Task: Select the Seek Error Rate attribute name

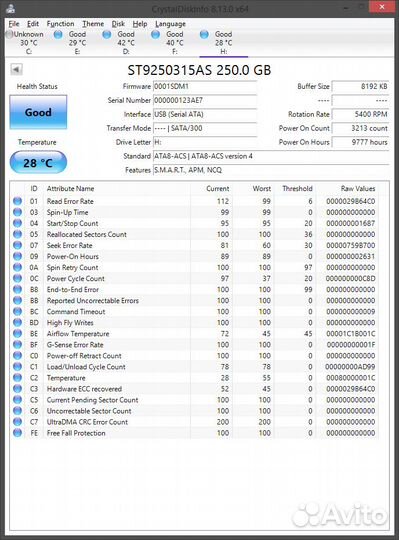Action: coord(70,245)
